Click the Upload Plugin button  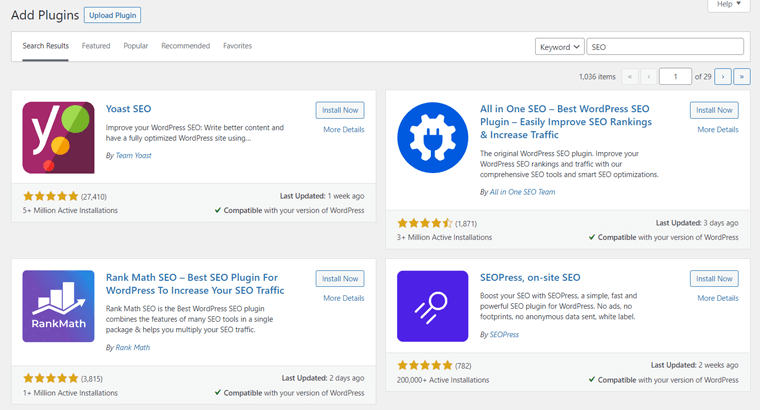click(x=112, y=15)
